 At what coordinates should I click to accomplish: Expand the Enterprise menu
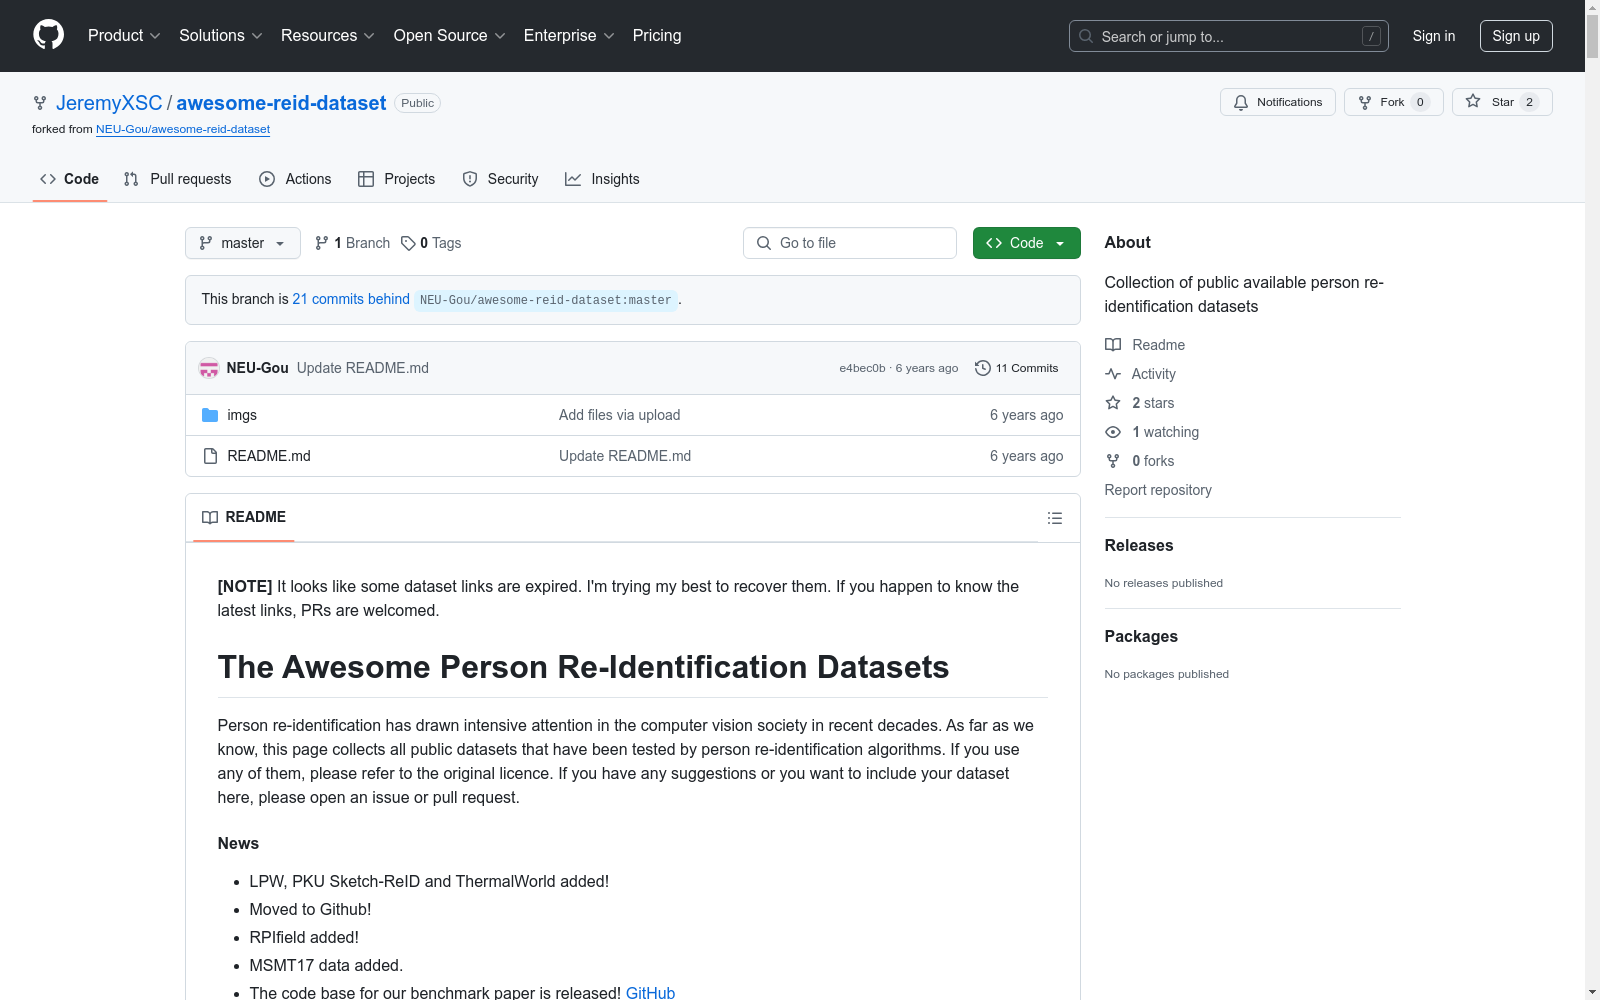[x=569, y=35]
